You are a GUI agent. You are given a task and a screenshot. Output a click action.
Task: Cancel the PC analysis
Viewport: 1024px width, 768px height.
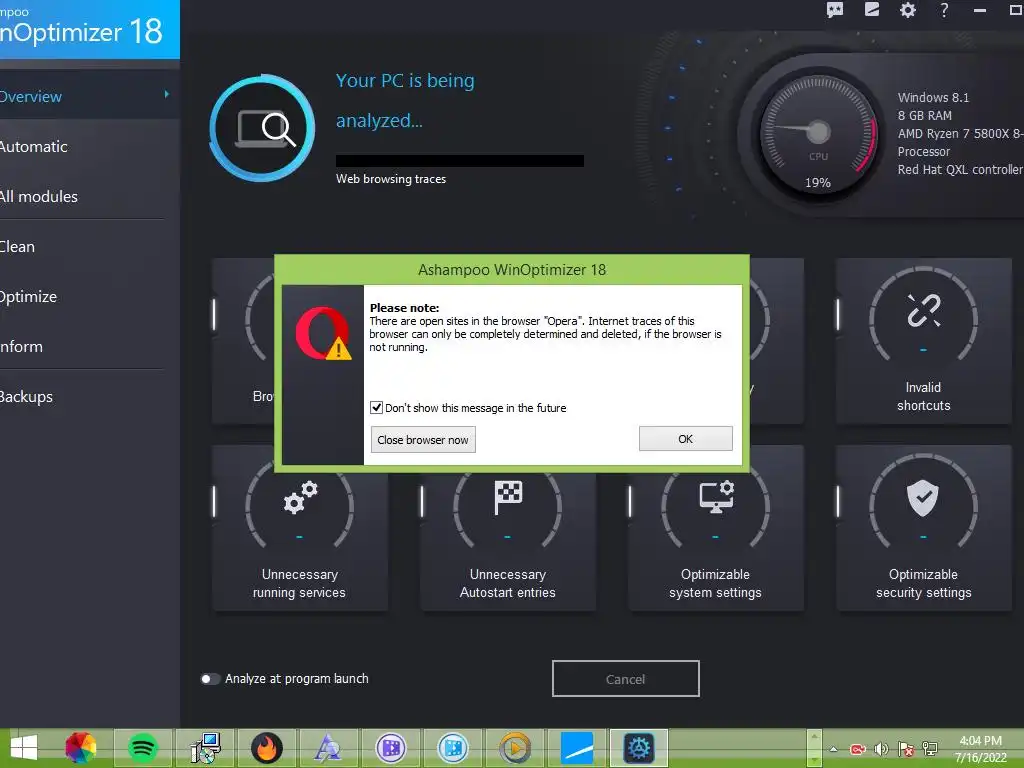coord(626,679)
